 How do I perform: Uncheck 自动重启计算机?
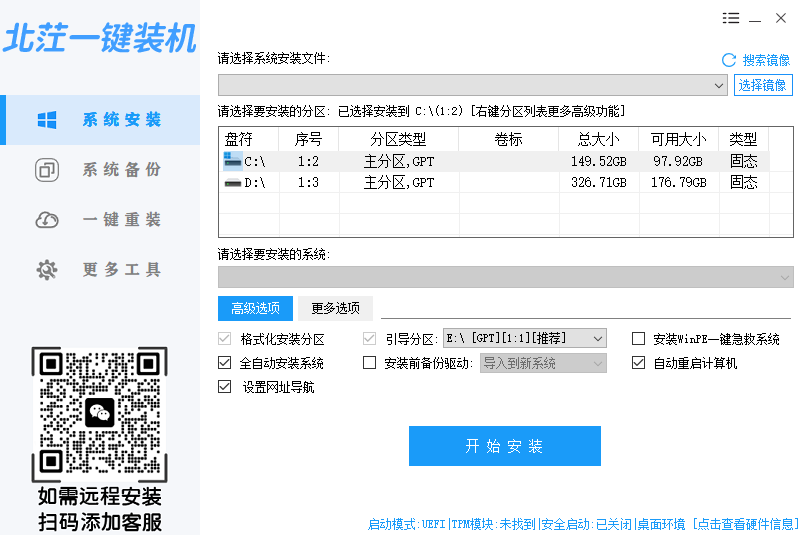pos(638,363)
